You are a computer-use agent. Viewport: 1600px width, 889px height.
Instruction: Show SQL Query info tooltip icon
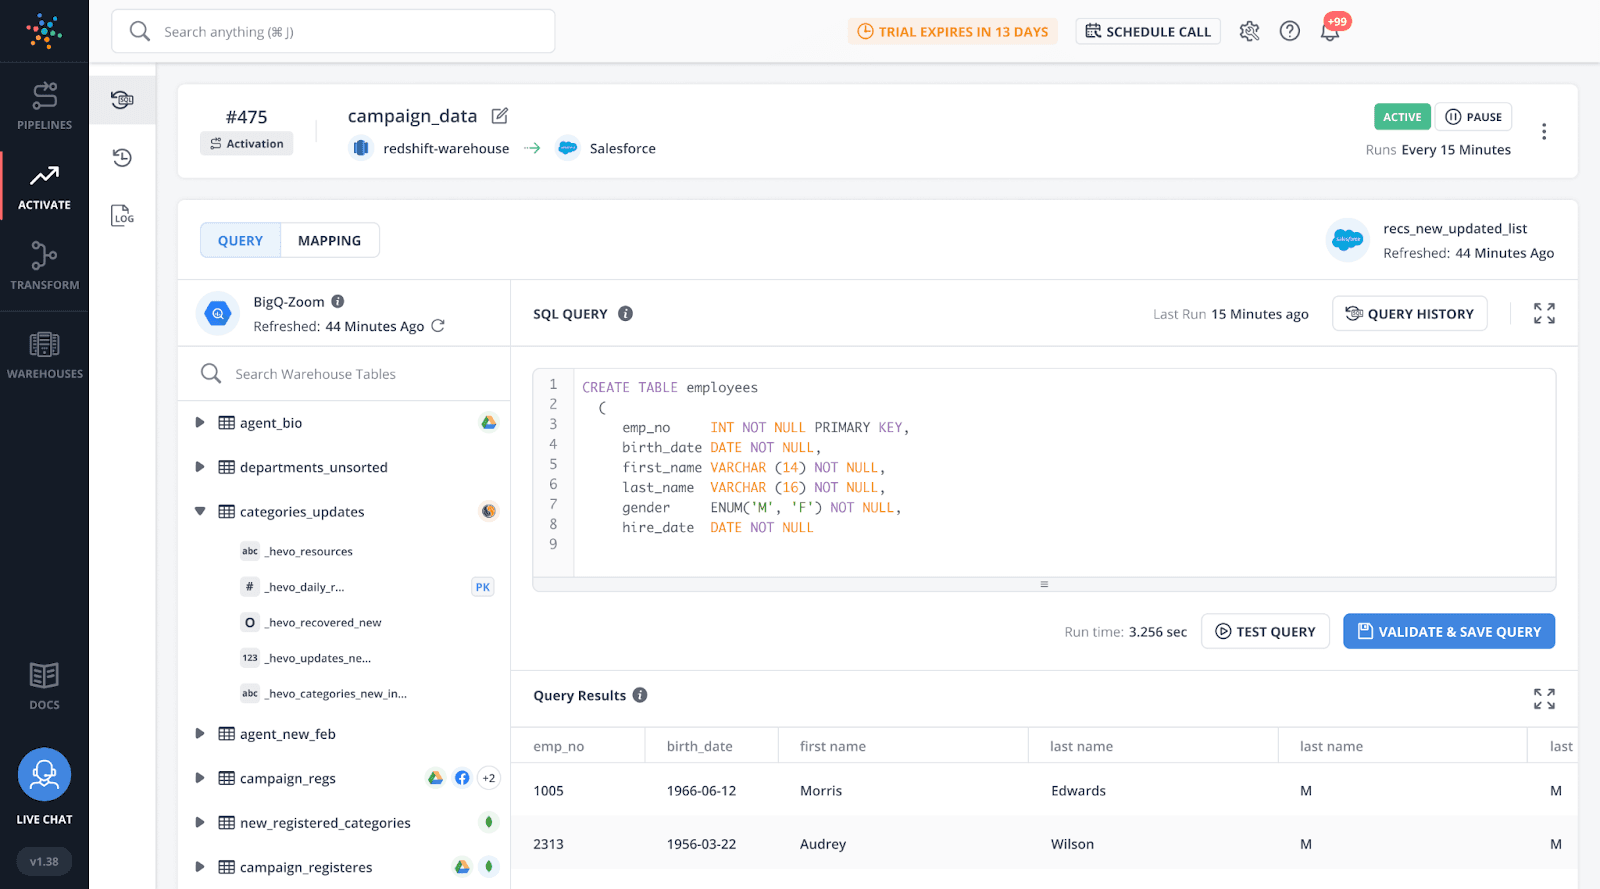[626, 313]
